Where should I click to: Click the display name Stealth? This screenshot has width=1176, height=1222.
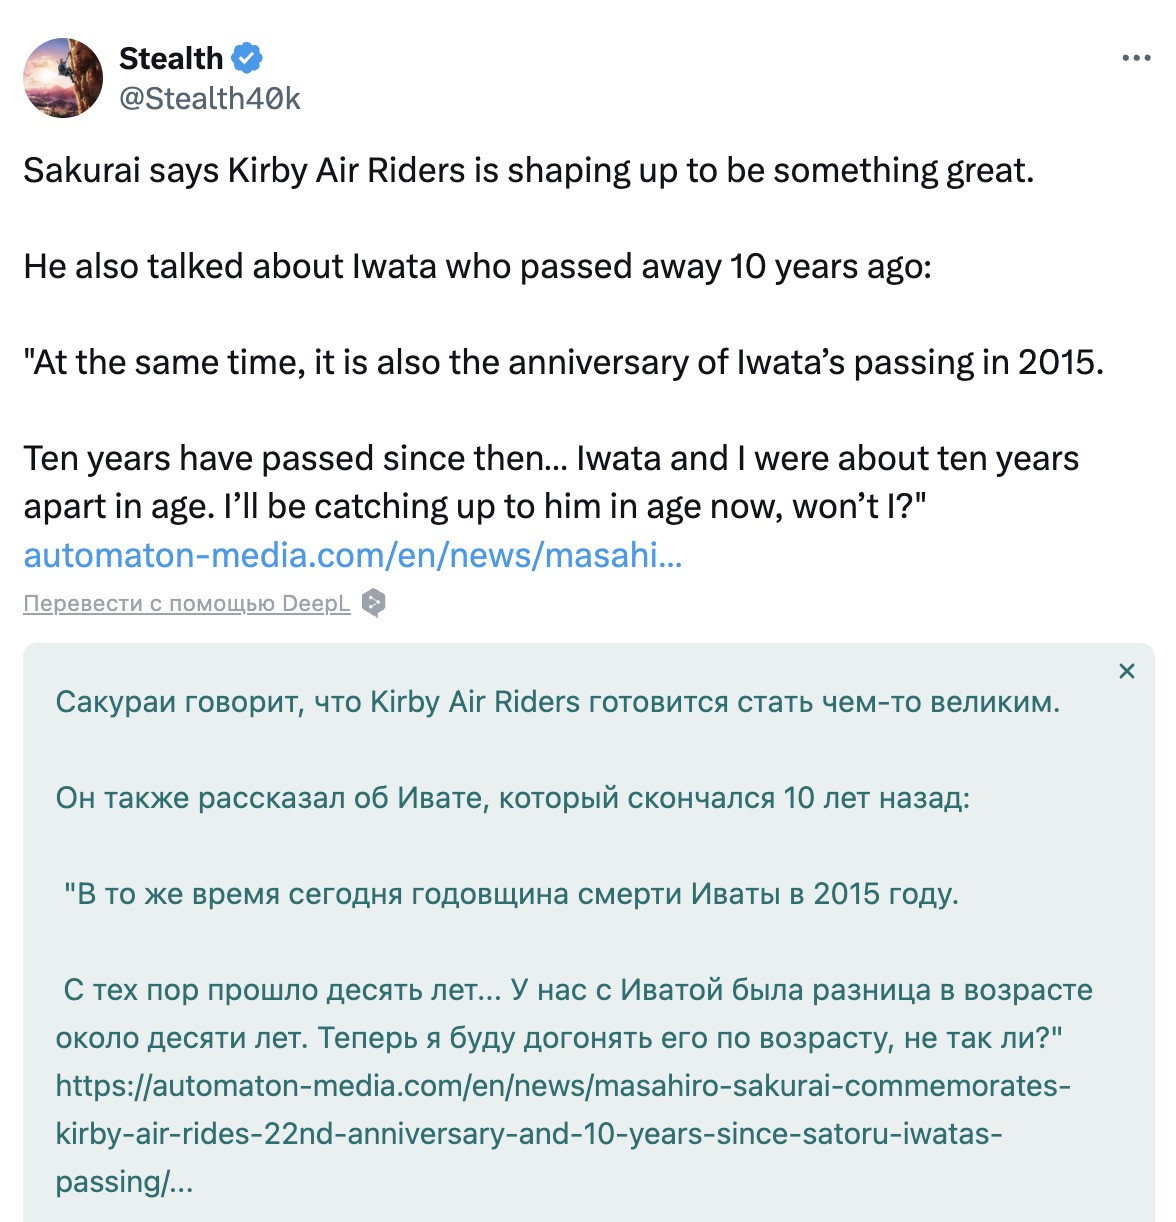tap(171, 58)
